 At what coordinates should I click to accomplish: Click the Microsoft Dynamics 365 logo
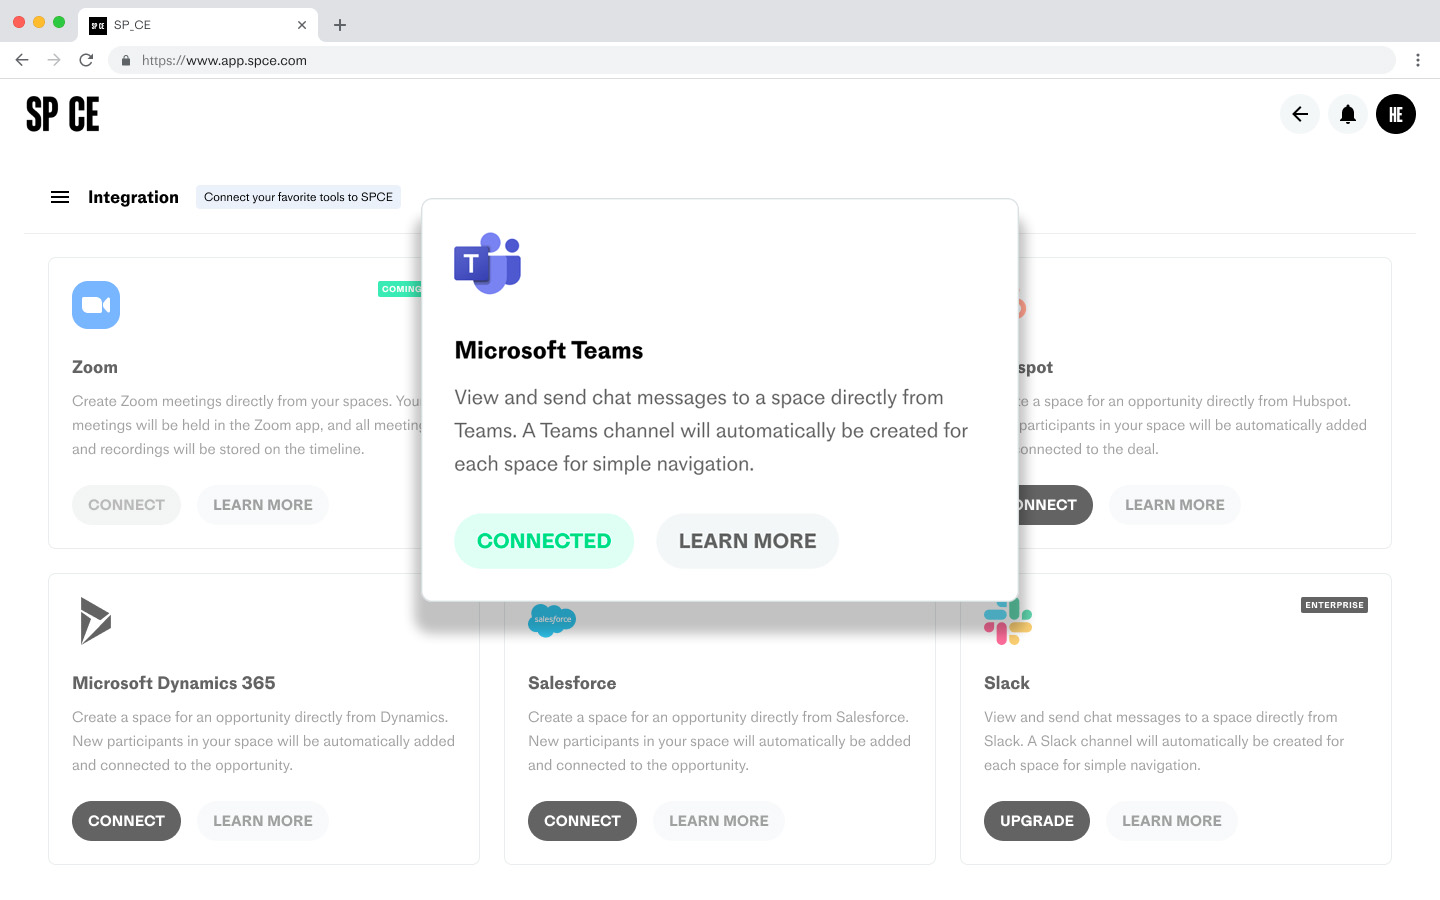point(95,621)
